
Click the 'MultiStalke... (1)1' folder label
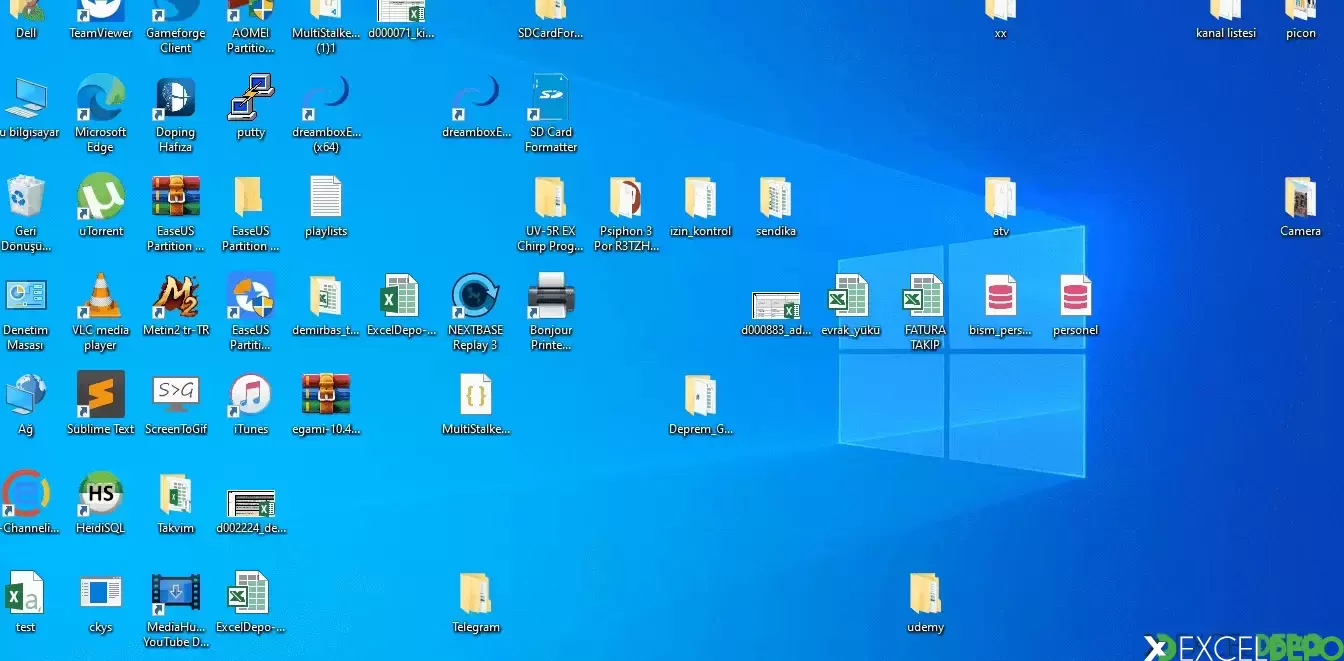coord(326,40)
